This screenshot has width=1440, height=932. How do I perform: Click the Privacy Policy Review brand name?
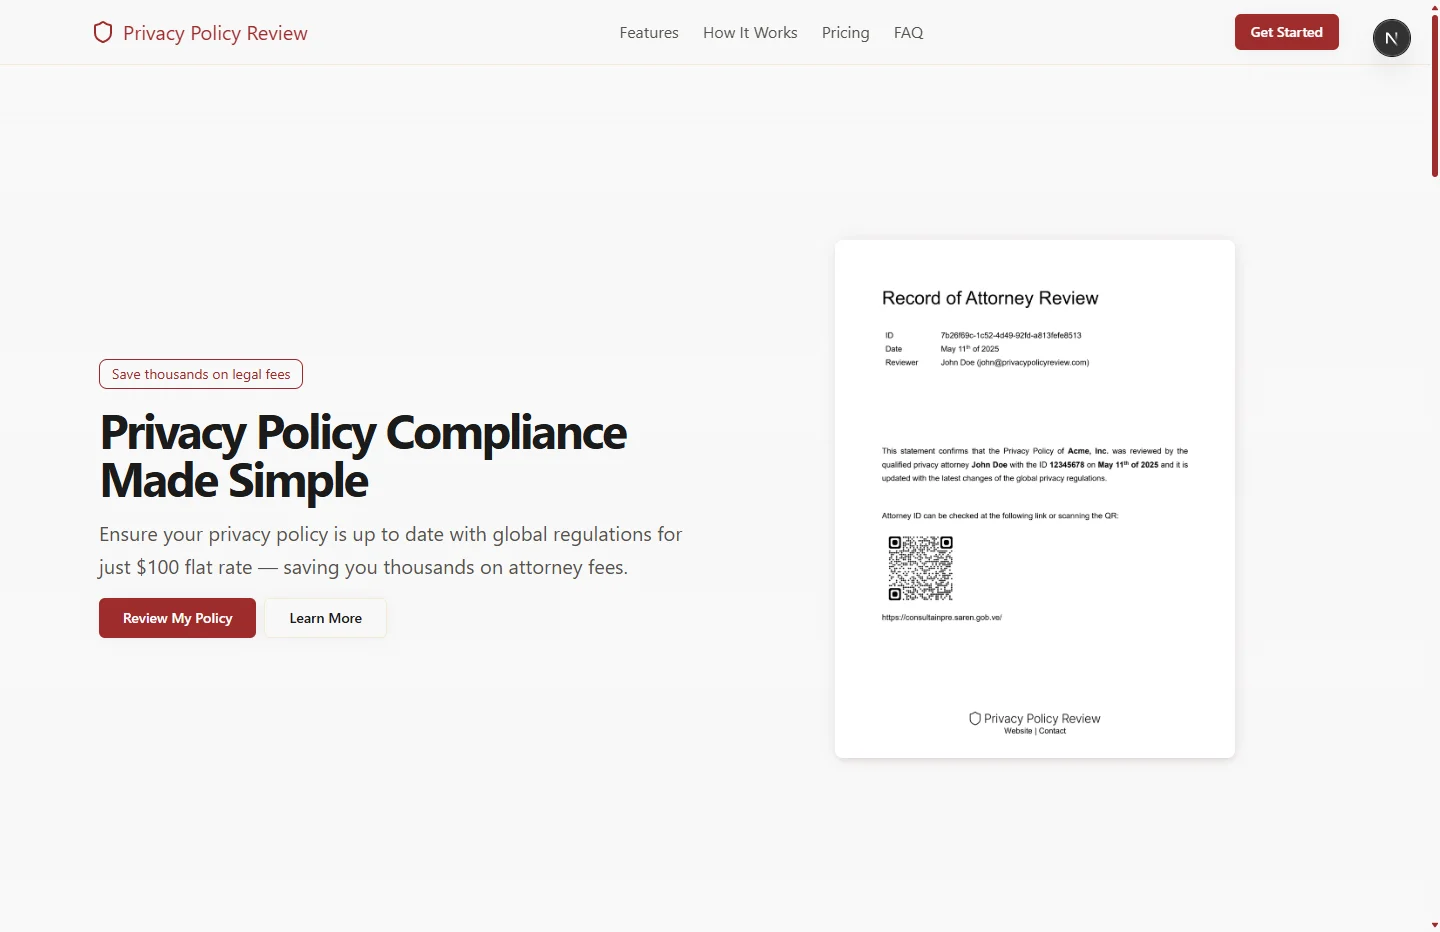(x=215, y=33)
